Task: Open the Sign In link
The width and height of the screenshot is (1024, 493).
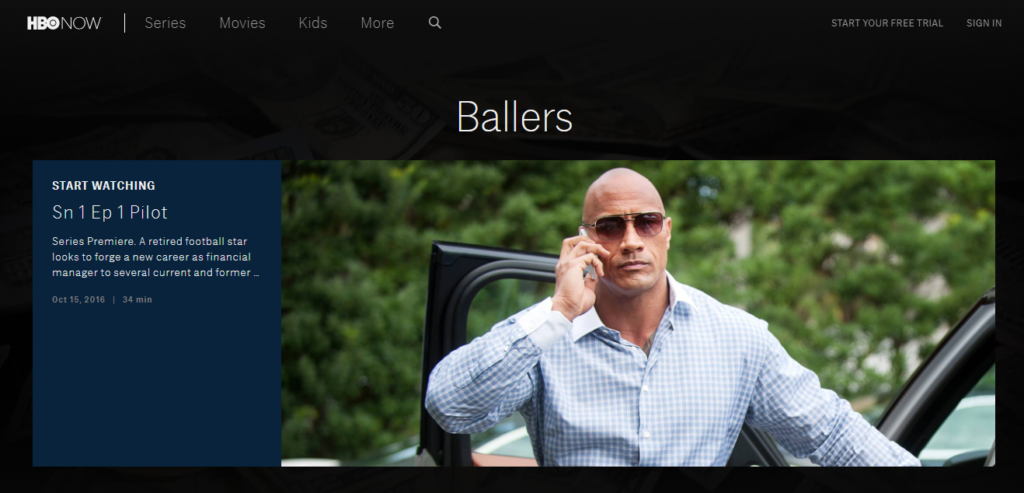Action: click(x=984, y=23)
